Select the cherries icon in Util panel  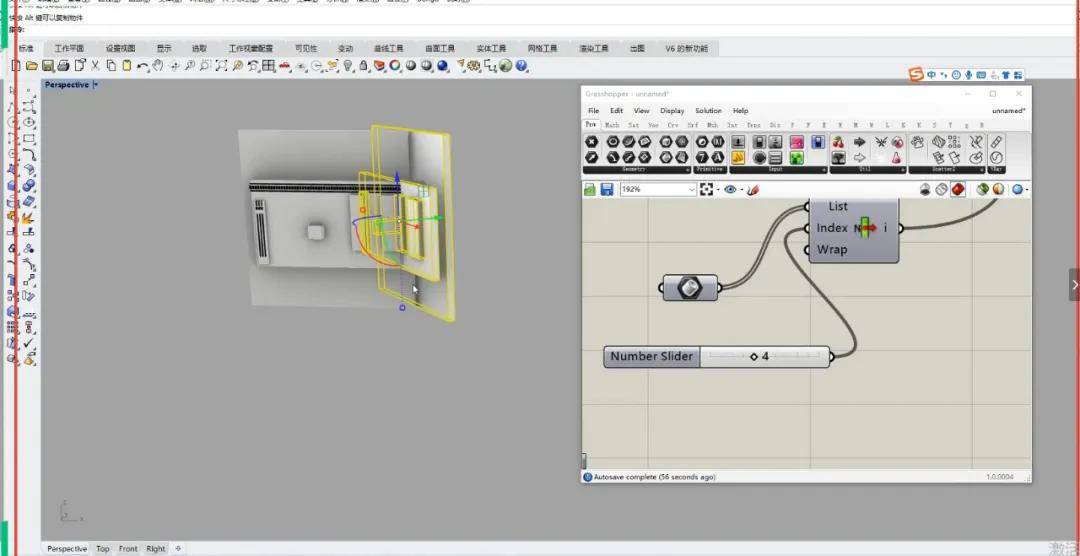click(838, 143)
